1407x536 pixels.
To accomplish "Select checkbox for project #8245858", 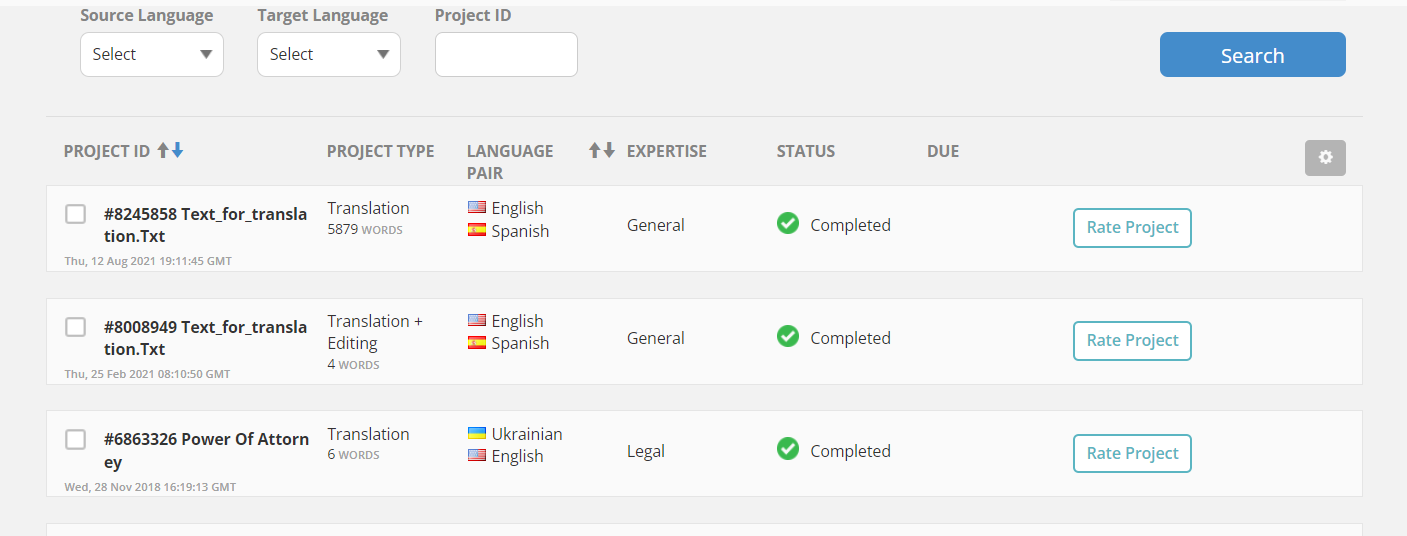I will [x=75, y=214].
